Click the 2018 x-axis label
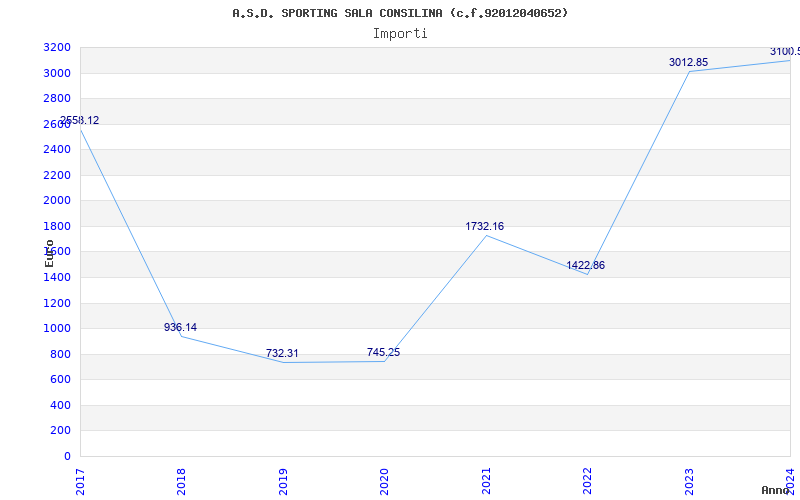This screenshot has width=800, height=500. [x=182, y=482]
